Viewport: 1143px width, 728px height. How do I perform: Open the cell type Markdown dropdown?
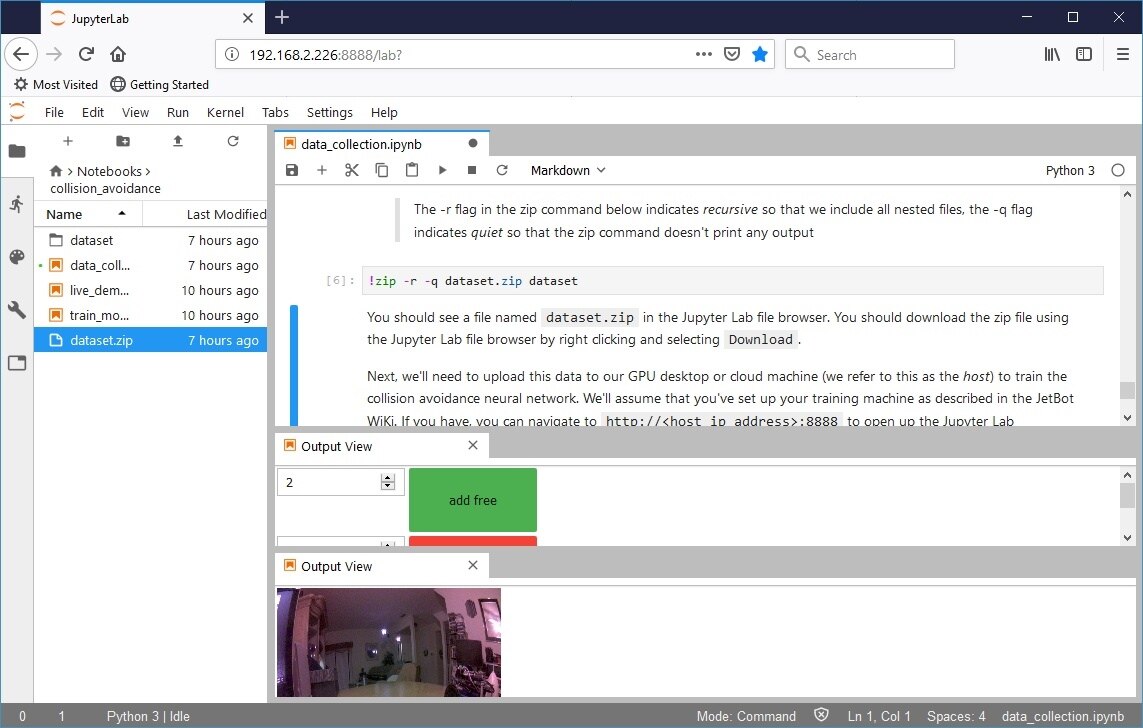tap(568, 171)
